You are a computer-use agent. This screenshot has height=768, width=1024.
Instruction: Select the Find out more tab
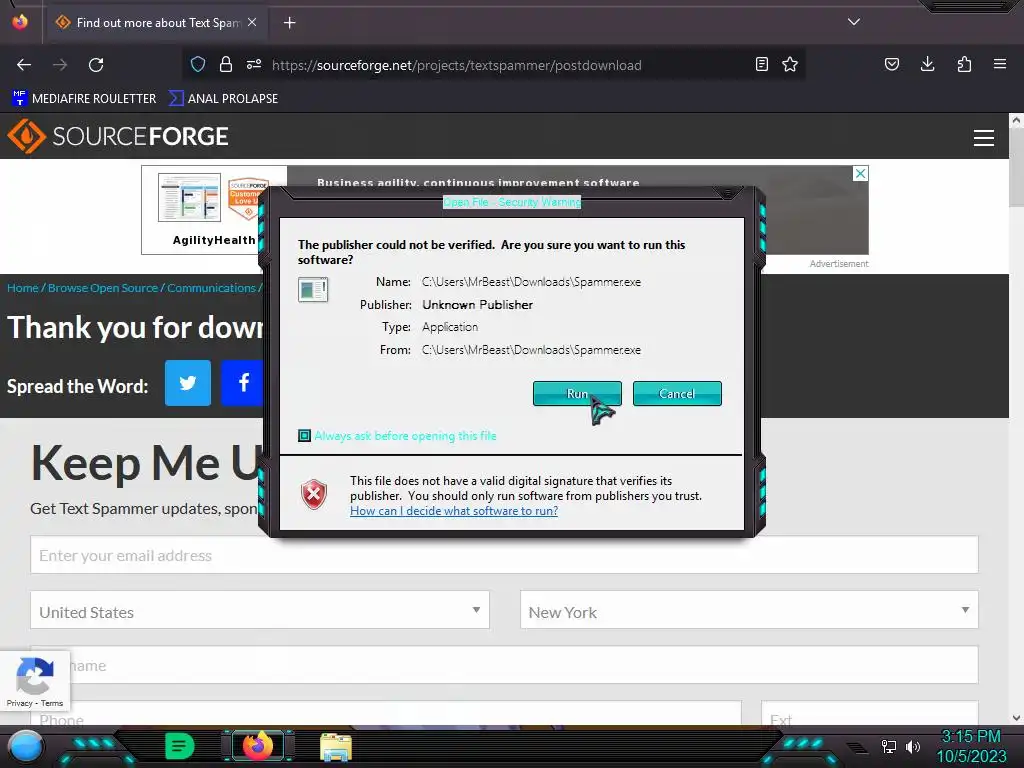(x=155, y=23)
